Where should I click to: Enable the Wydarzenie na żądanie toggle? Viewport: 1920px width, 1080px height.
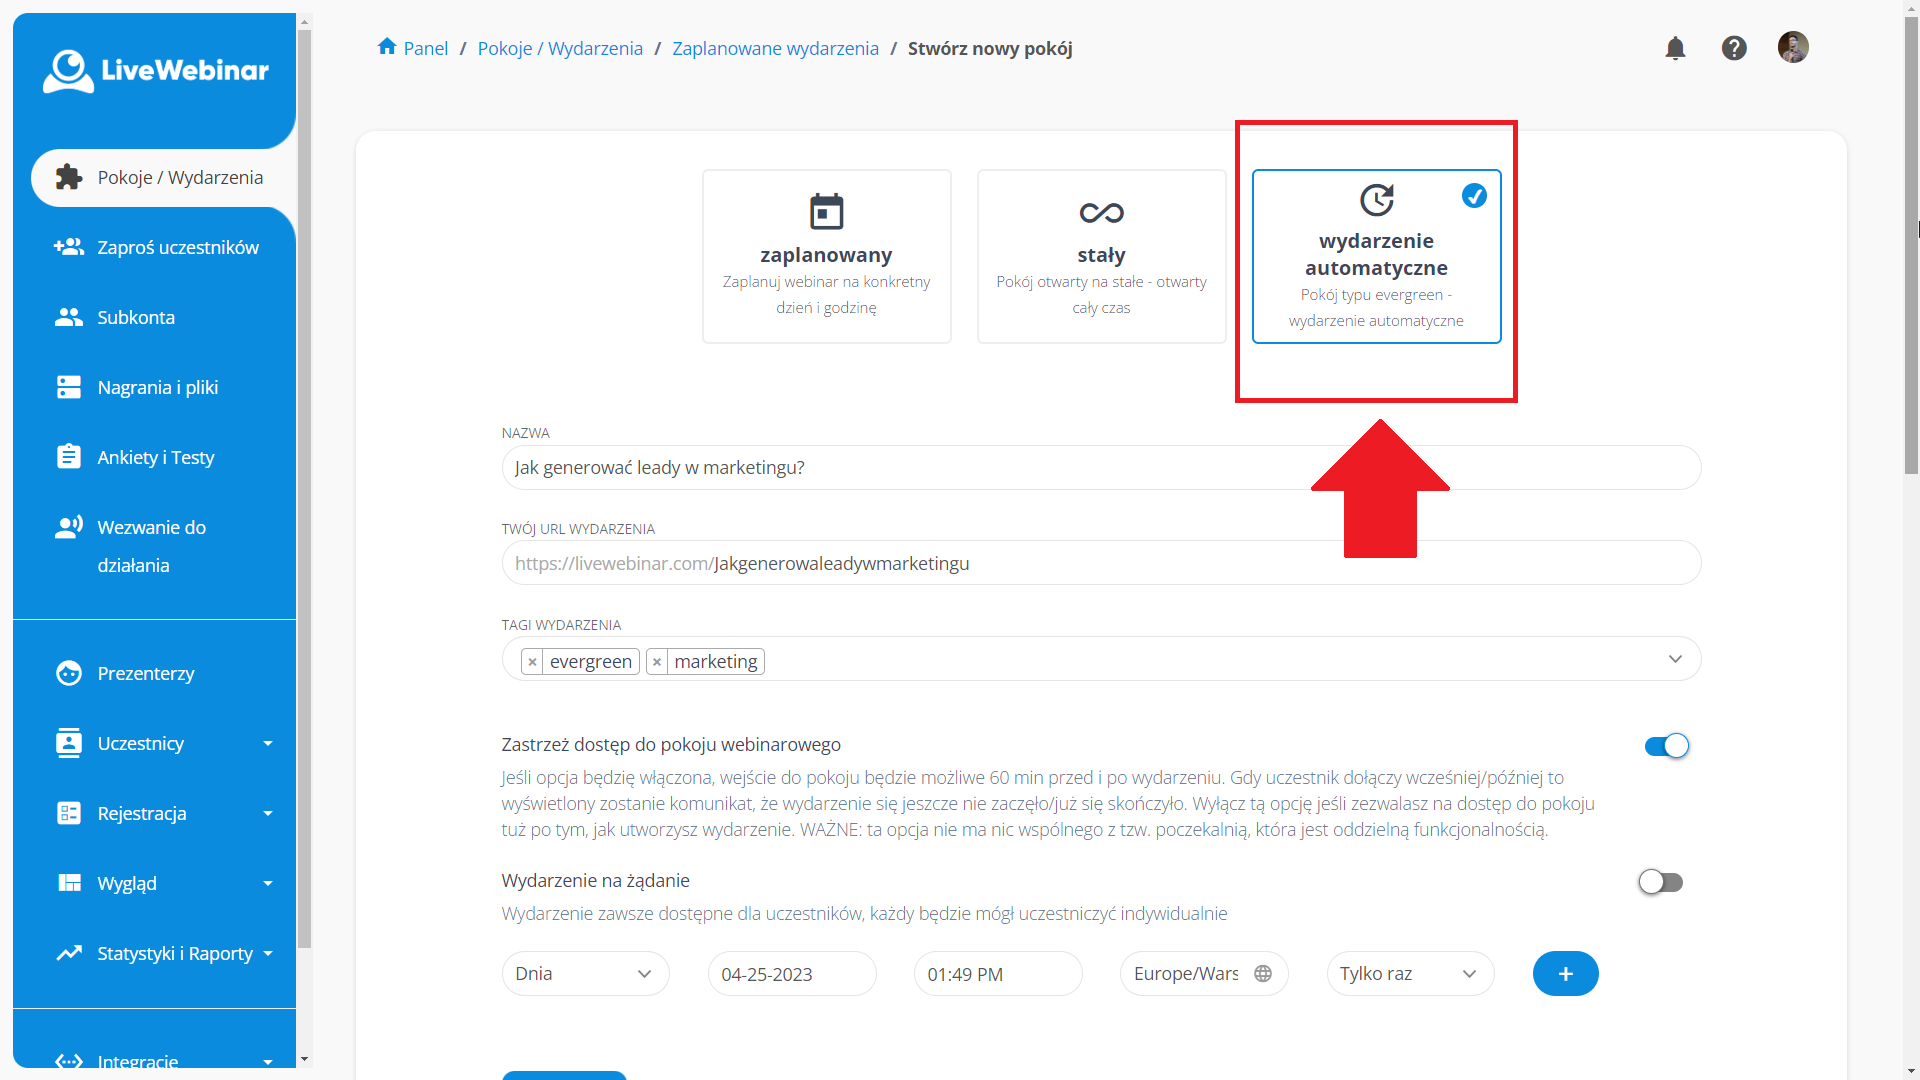[1660, 882]
